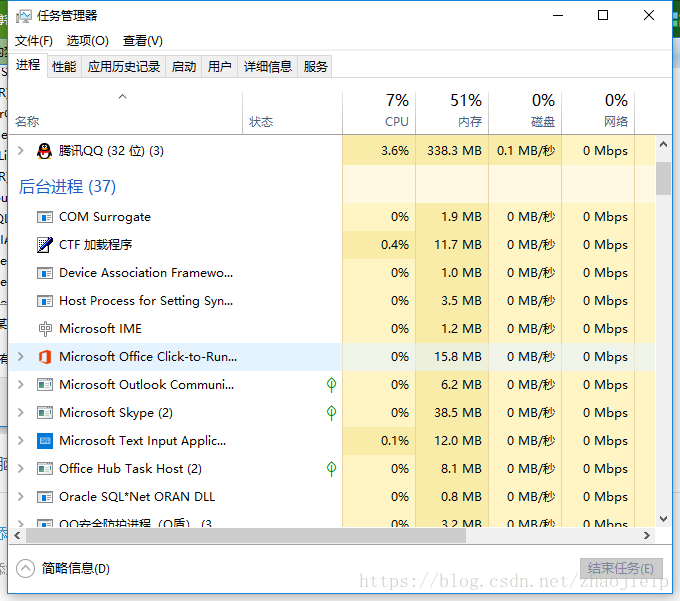
Task: Switch to the 应用历史记录 tab
Action: pyautogui.click(x=124, y=67)
